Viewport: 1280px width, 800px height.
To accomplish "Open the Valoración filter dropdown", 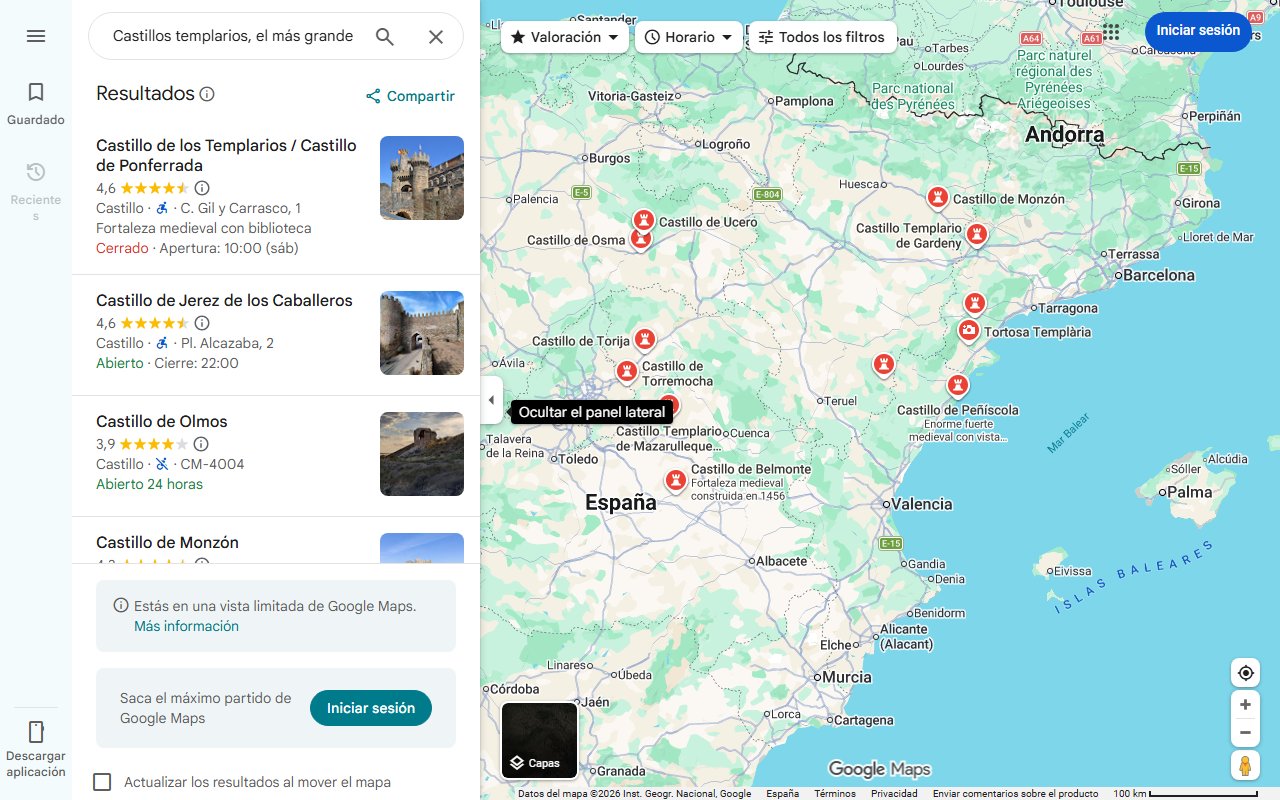I will point(565,36).
